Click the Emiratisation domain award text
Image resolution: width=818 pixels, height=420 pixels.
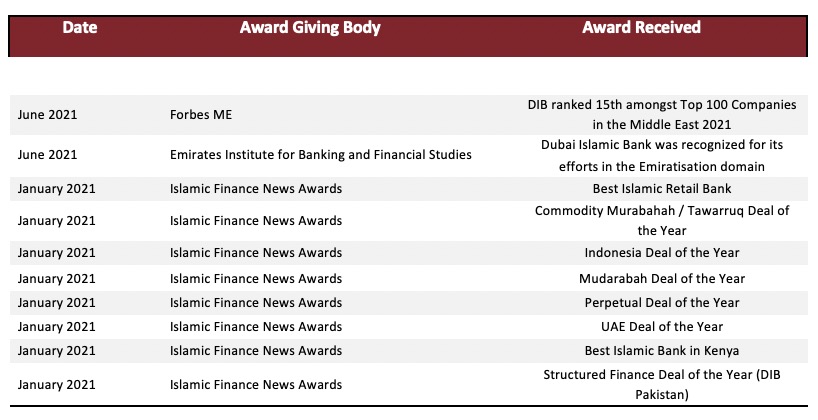click(661, 155)
